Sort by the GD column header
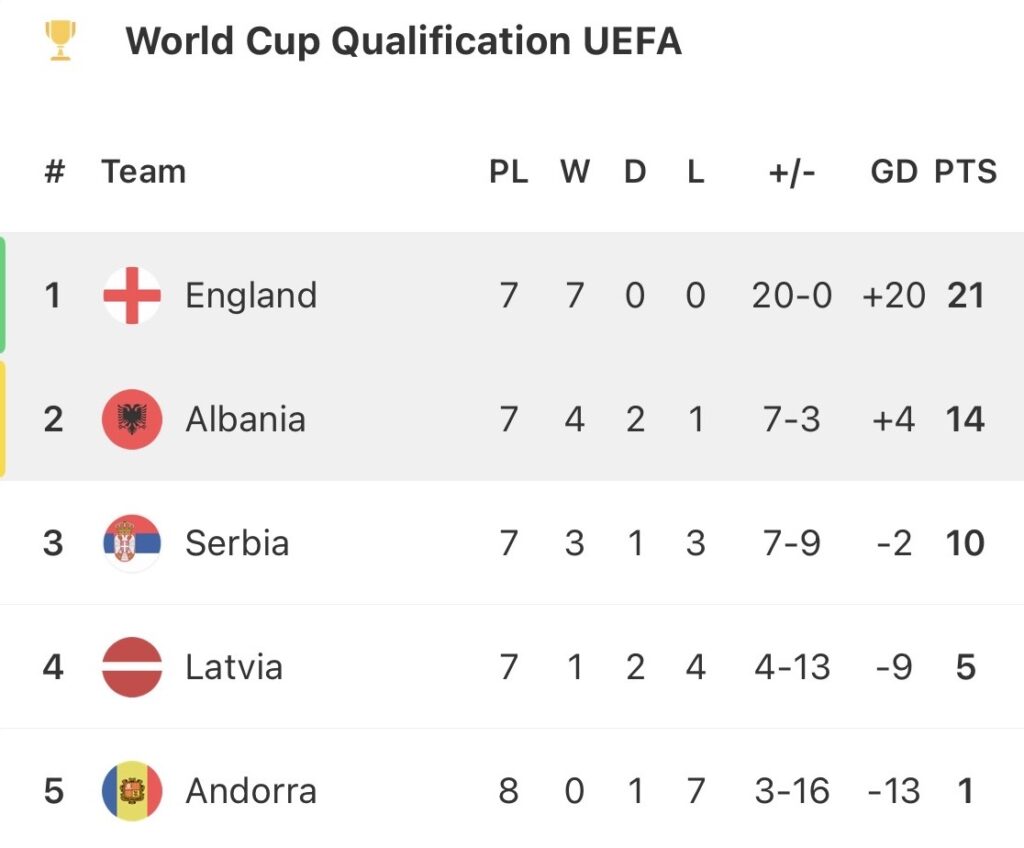Viewport: 1024px width, 848px height. (x=893, y=172)
